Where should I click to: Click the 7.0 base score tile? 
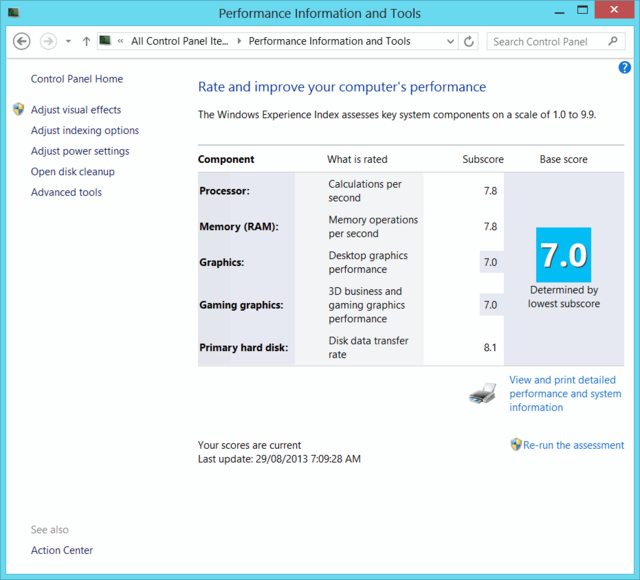tap(563, 255)
